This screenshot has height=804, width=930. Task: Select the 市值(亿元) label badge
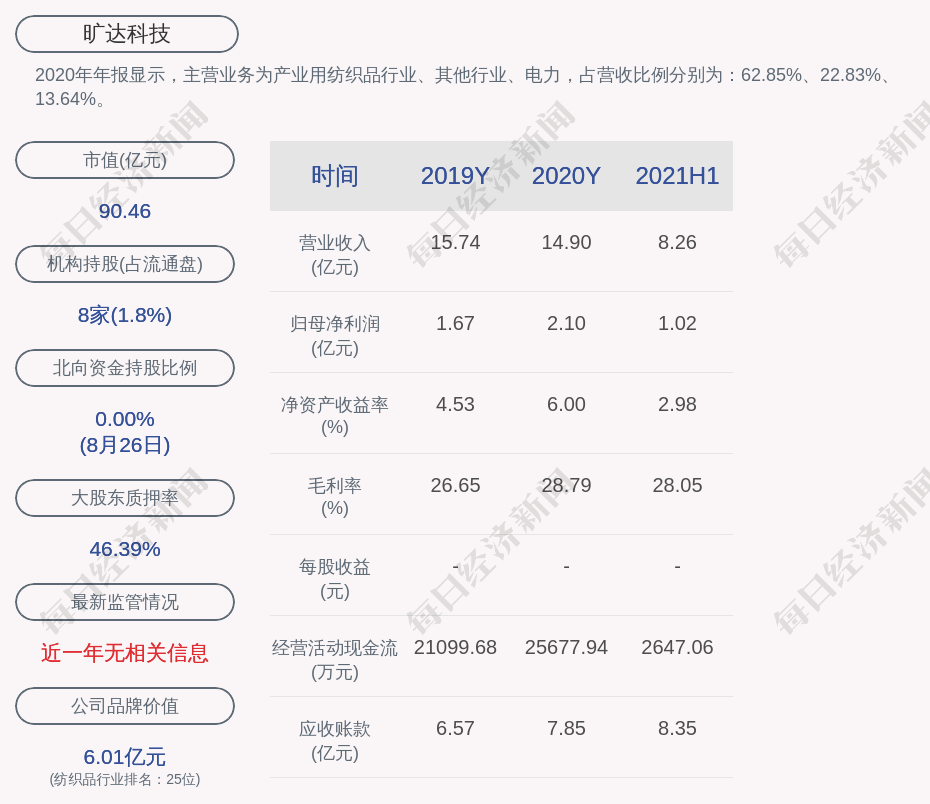(124, 160)
